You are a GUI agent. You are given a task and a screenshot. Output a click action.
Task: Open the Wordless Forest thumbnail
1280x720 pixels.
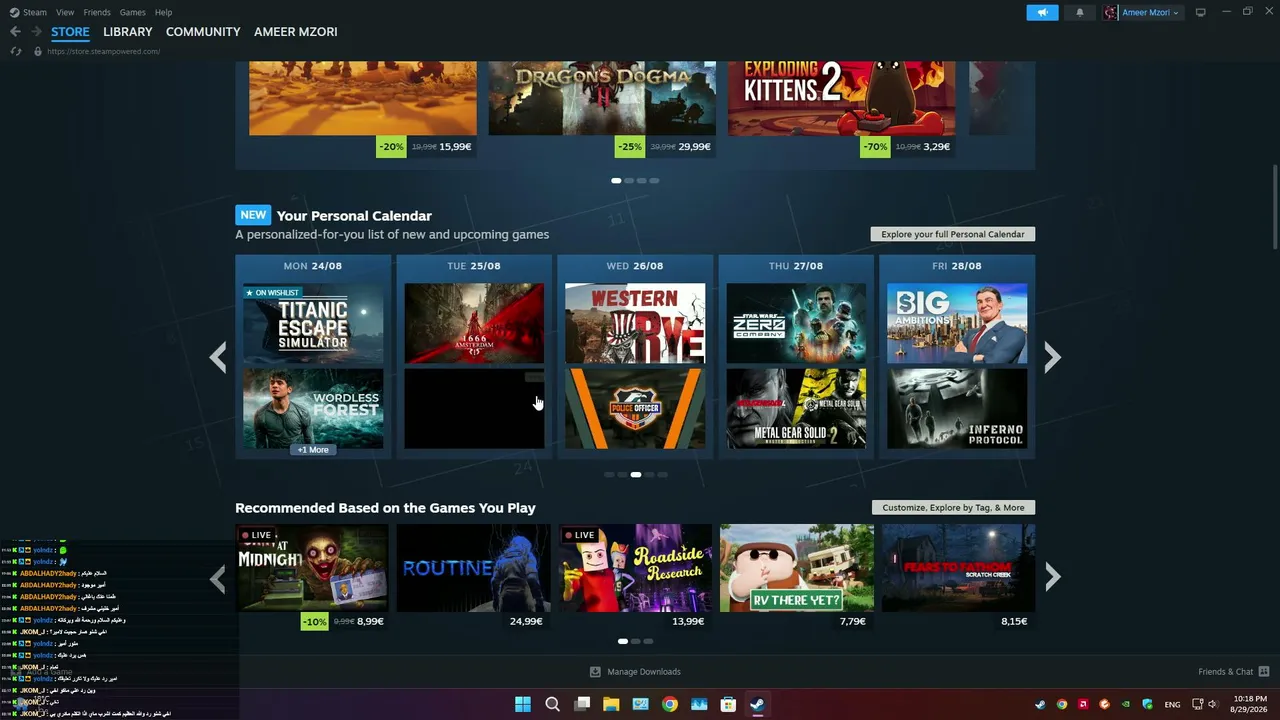(313, 408)
